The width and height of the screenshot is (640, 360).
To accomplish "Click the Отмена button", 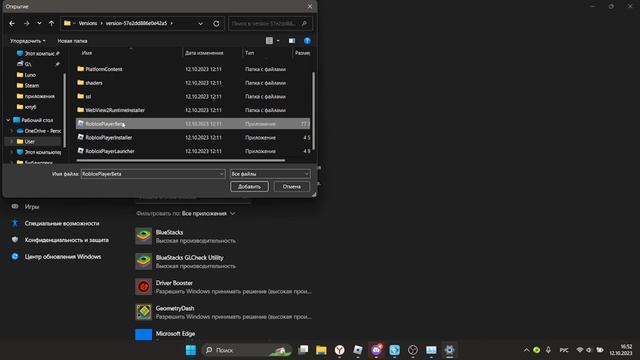I will 291,187.
